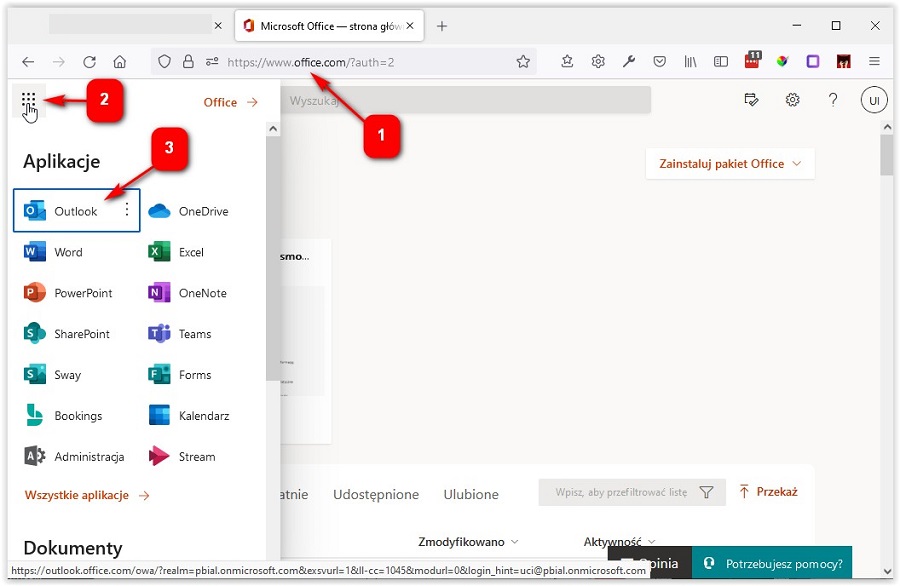Show site security padlock info
The image size is (900, 586).
(188, 61)
